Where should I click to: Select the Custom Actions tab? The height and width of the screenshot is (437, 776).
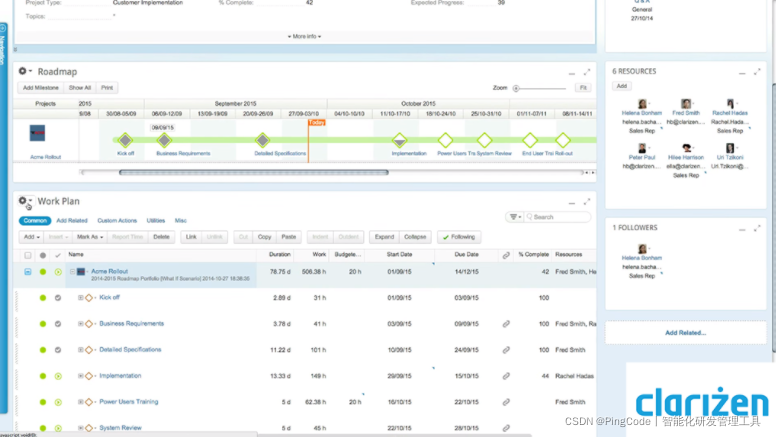tap(117, 221)
